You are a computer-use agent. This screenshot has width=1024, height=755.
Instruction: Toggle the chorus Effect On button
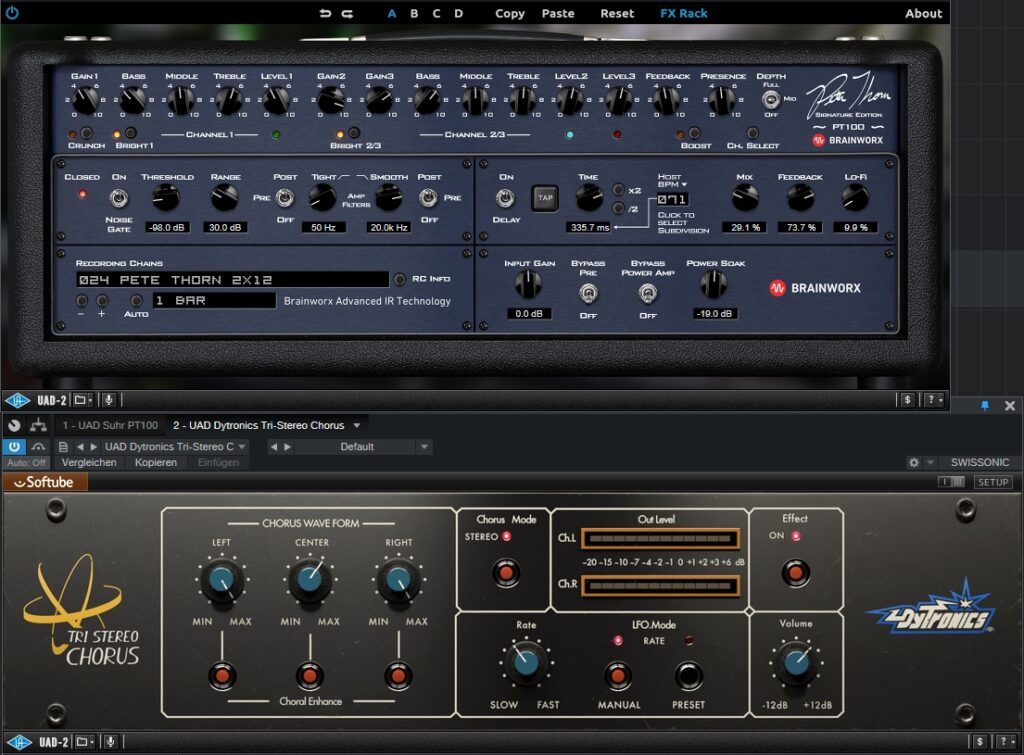(795, 572)
